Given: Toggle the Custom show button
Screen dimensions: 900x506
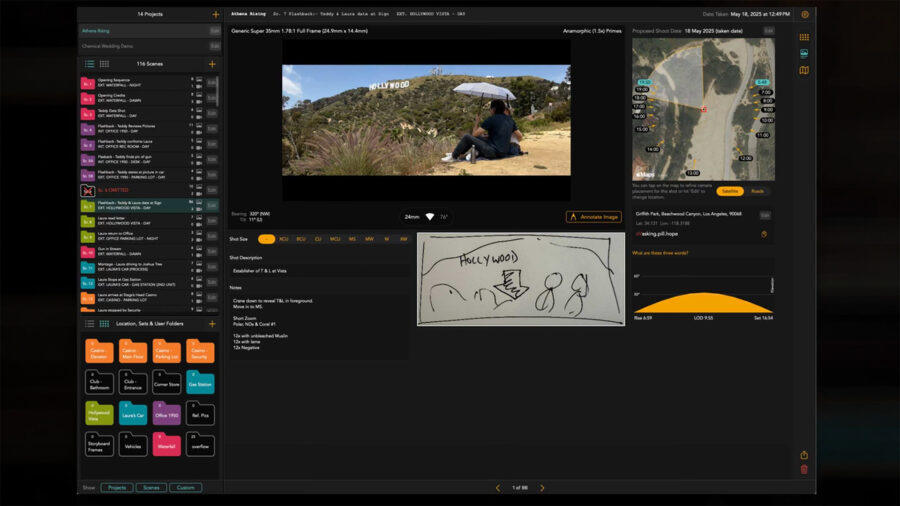Looking at the screenshot, I should point(185,488).
